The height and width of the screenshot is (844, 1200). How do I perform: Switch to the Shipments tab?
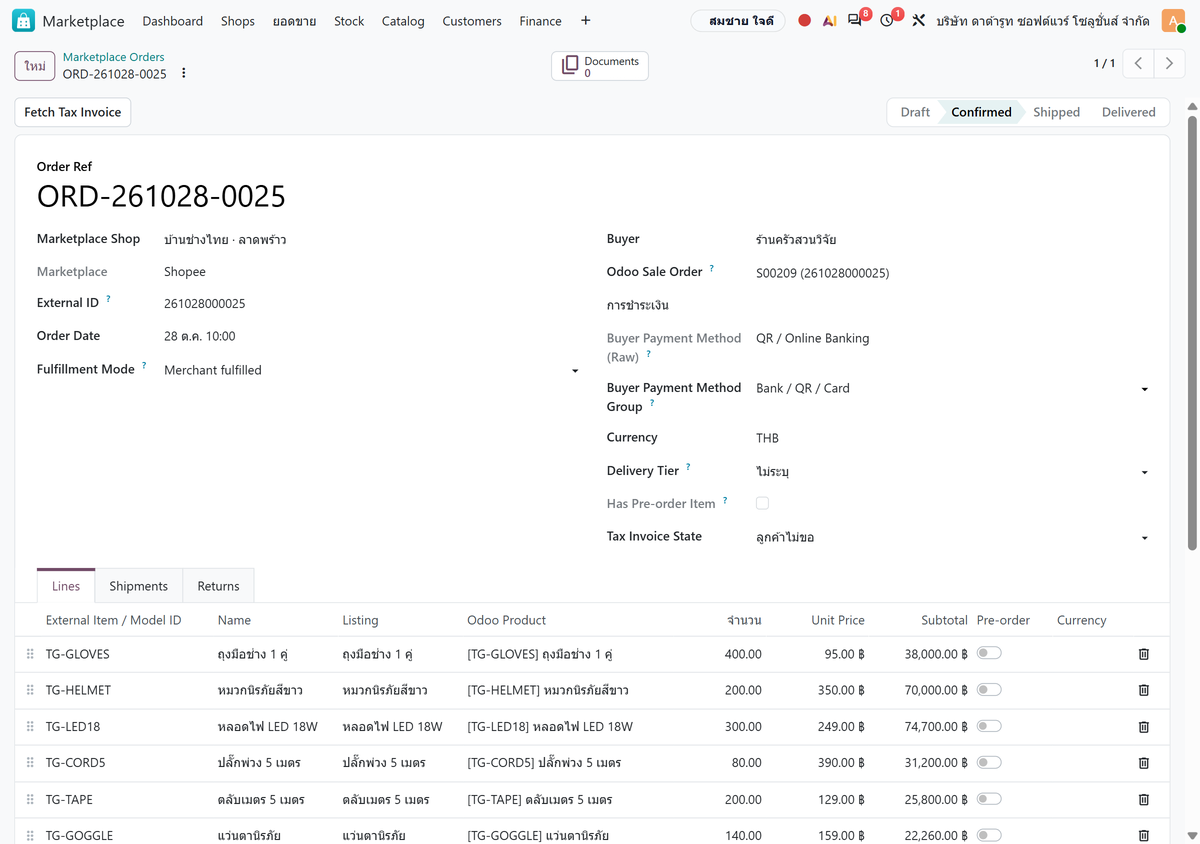(x=138, y=586)
